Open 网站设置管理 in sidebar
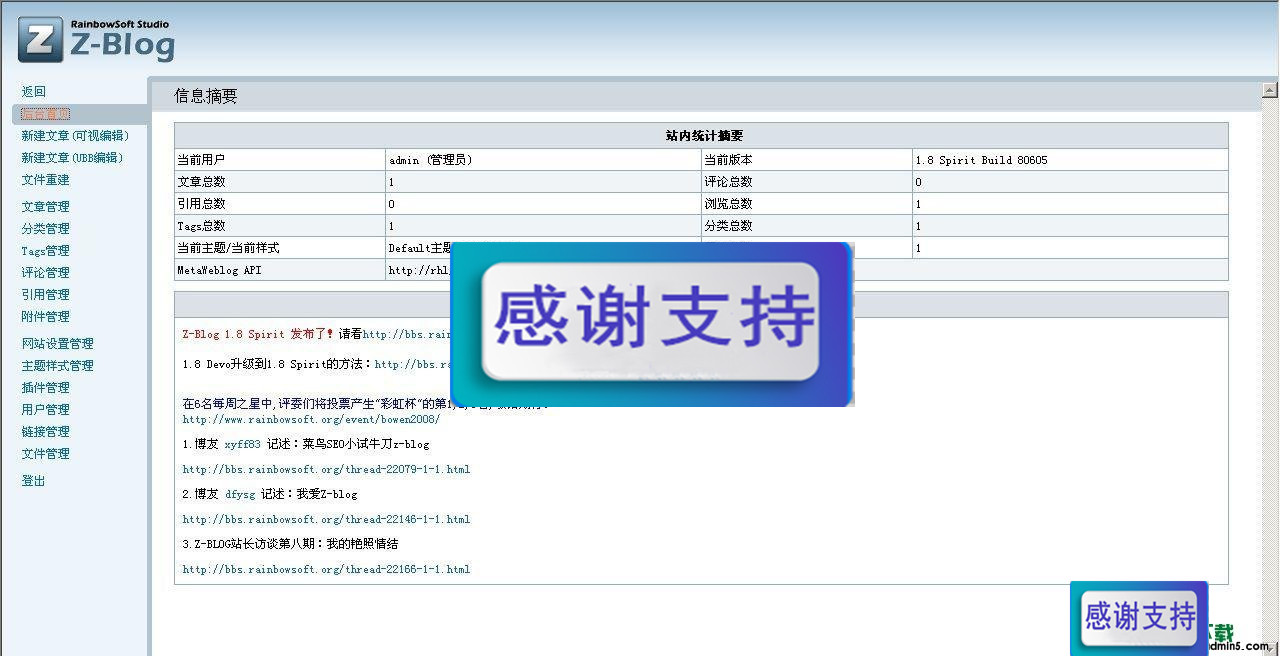 click(x=58, y=344)
